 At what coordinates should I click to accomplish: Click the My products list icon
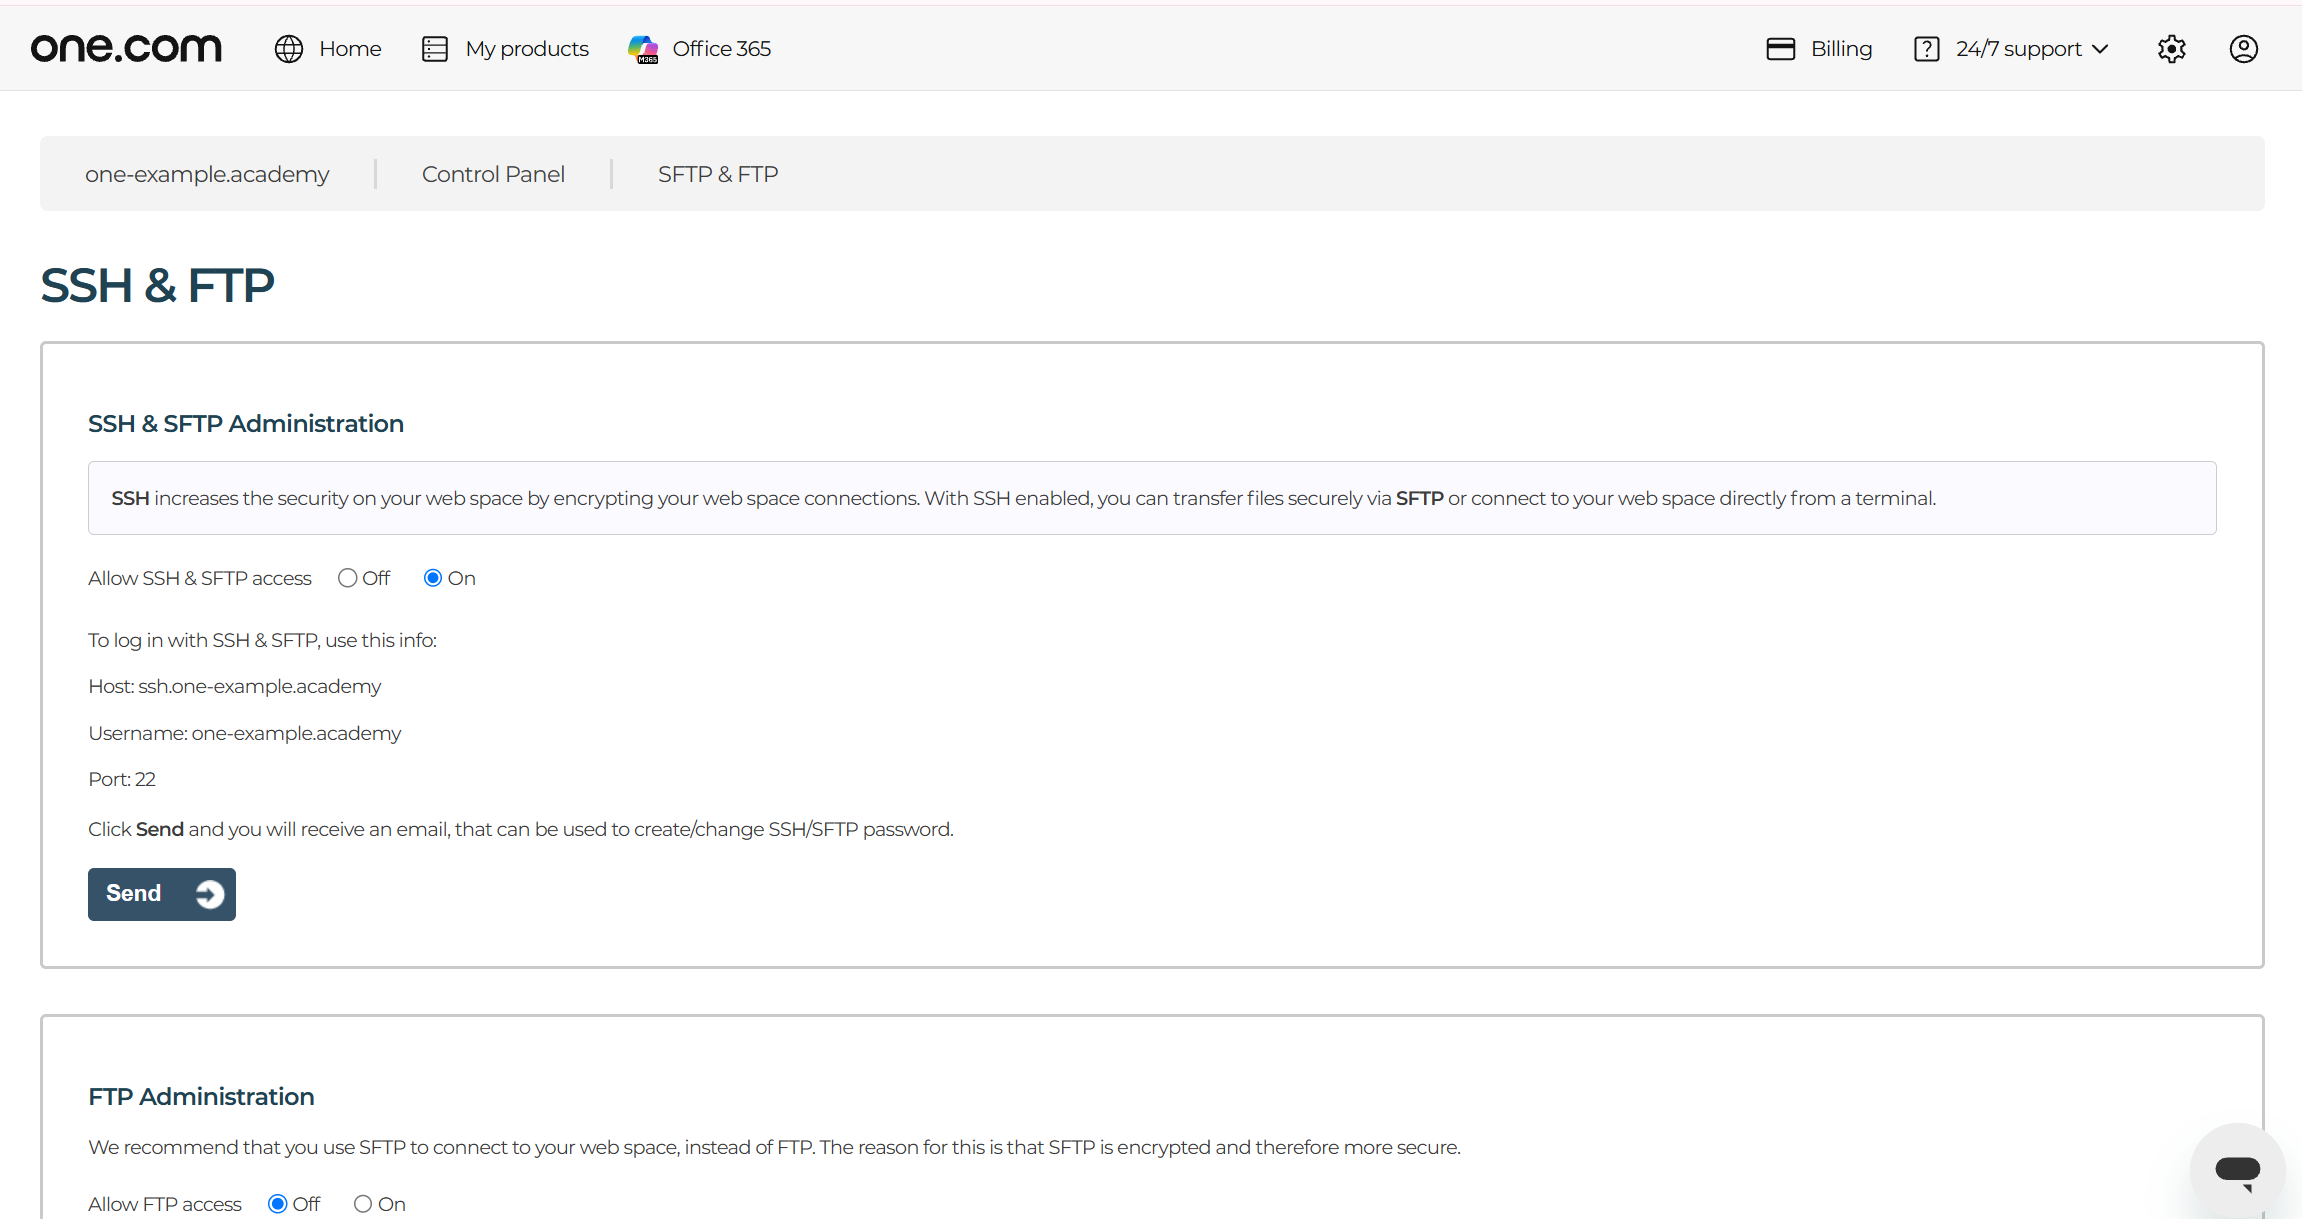pos(435,49)
